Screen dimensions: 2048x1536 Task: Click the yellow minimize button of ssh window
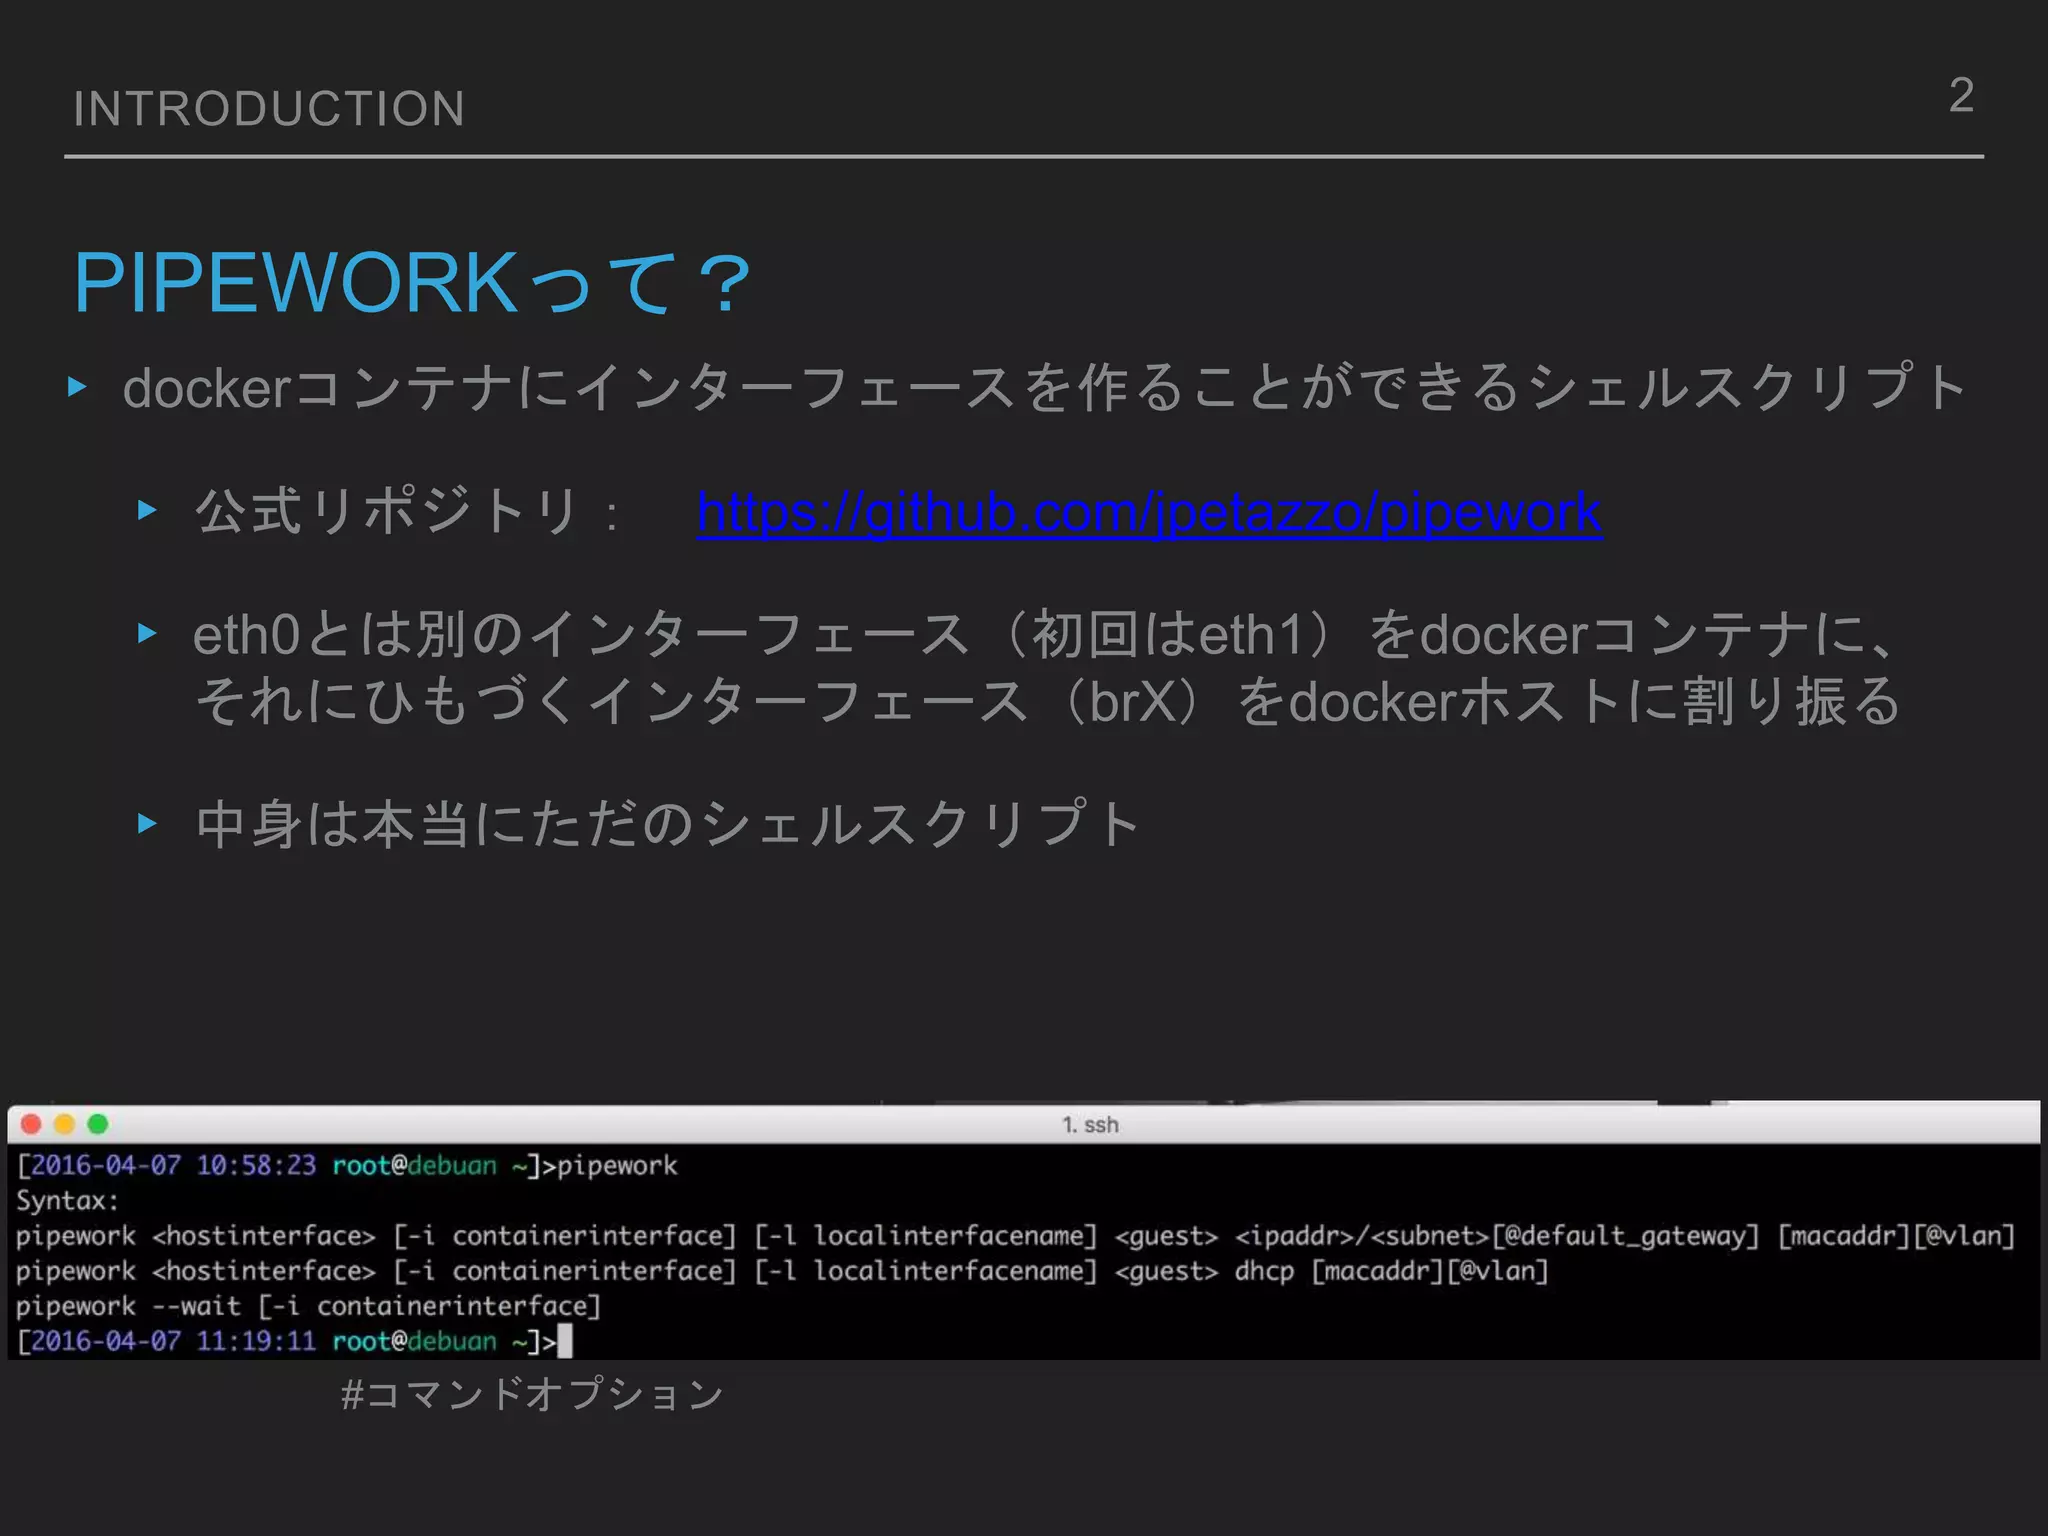pos(65,1124)
